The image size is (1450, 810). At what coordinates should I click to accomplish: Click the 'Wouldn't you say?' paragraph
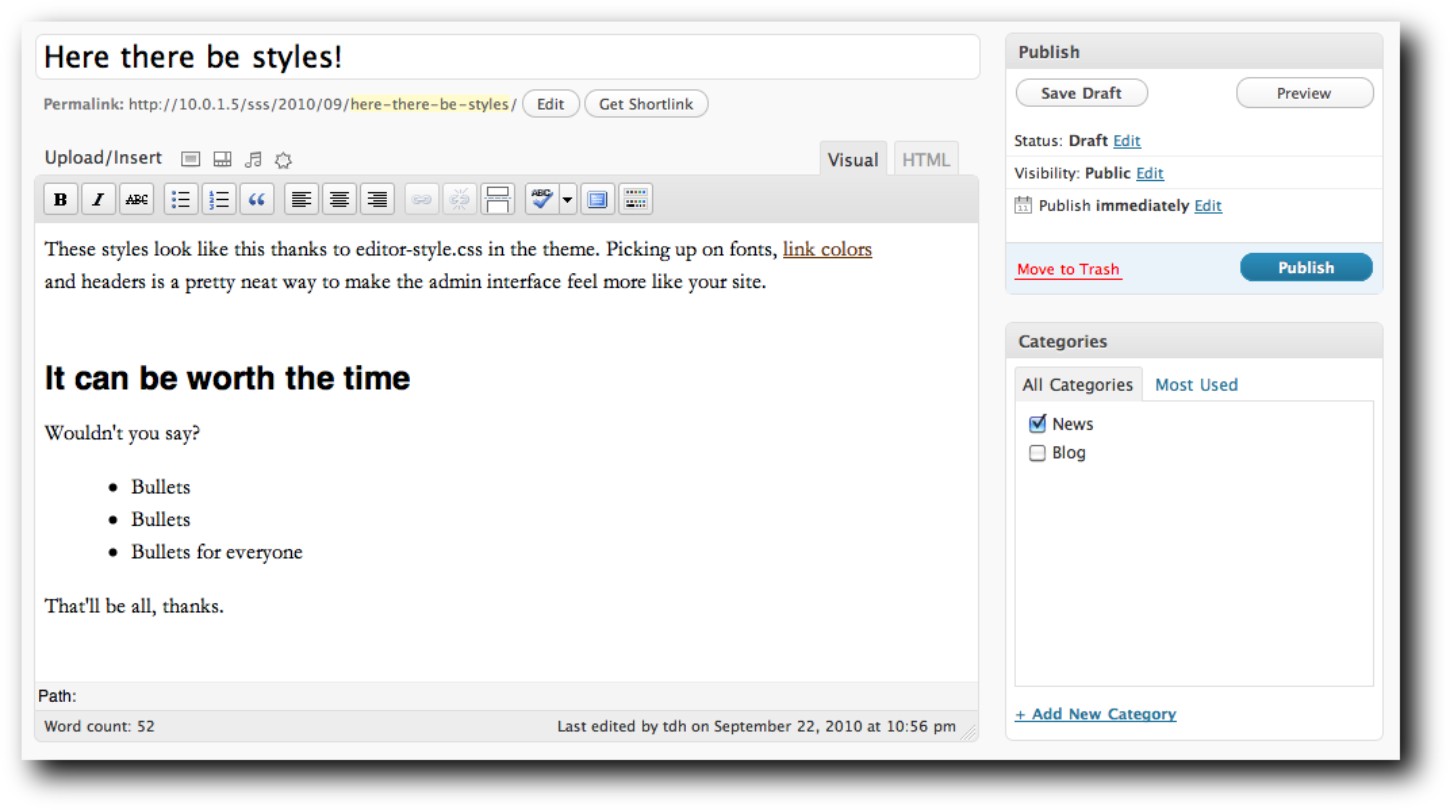[122, 434]
